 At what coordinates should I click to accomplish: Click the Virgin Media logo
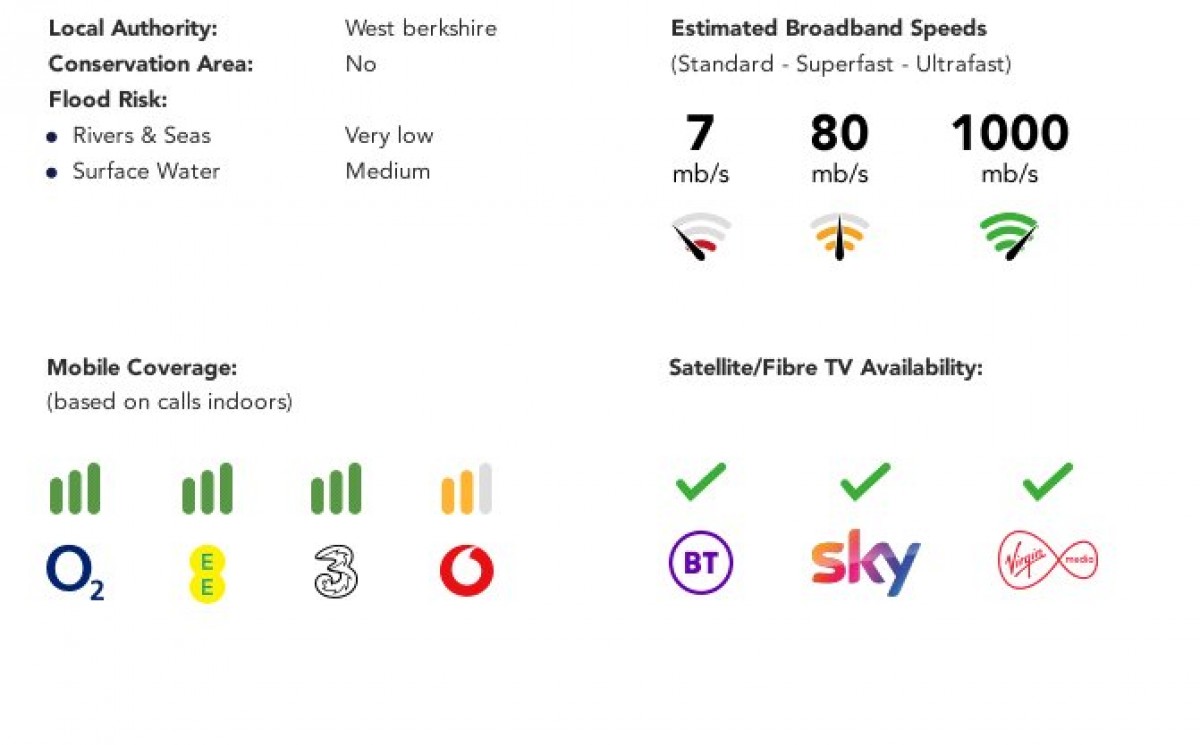[1047, 560]
